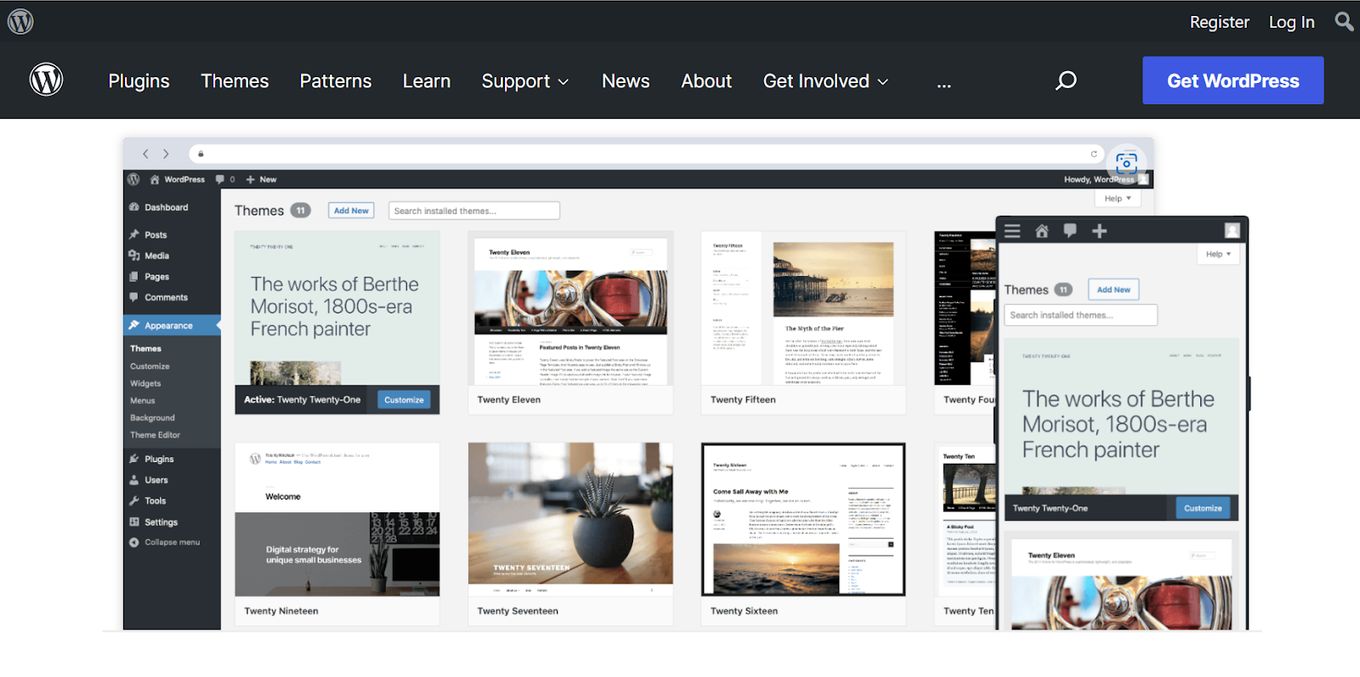
Task: Click Add New beside the desktop Themes heading
Action: (351, 210)
